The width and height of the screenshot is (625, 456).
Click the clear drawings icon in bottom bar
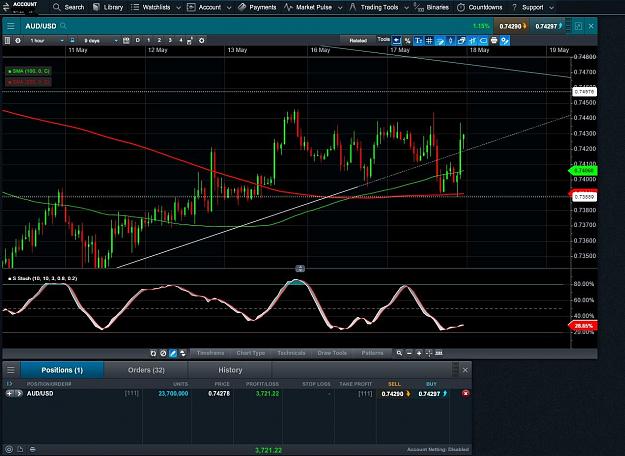tap(163, 353)
